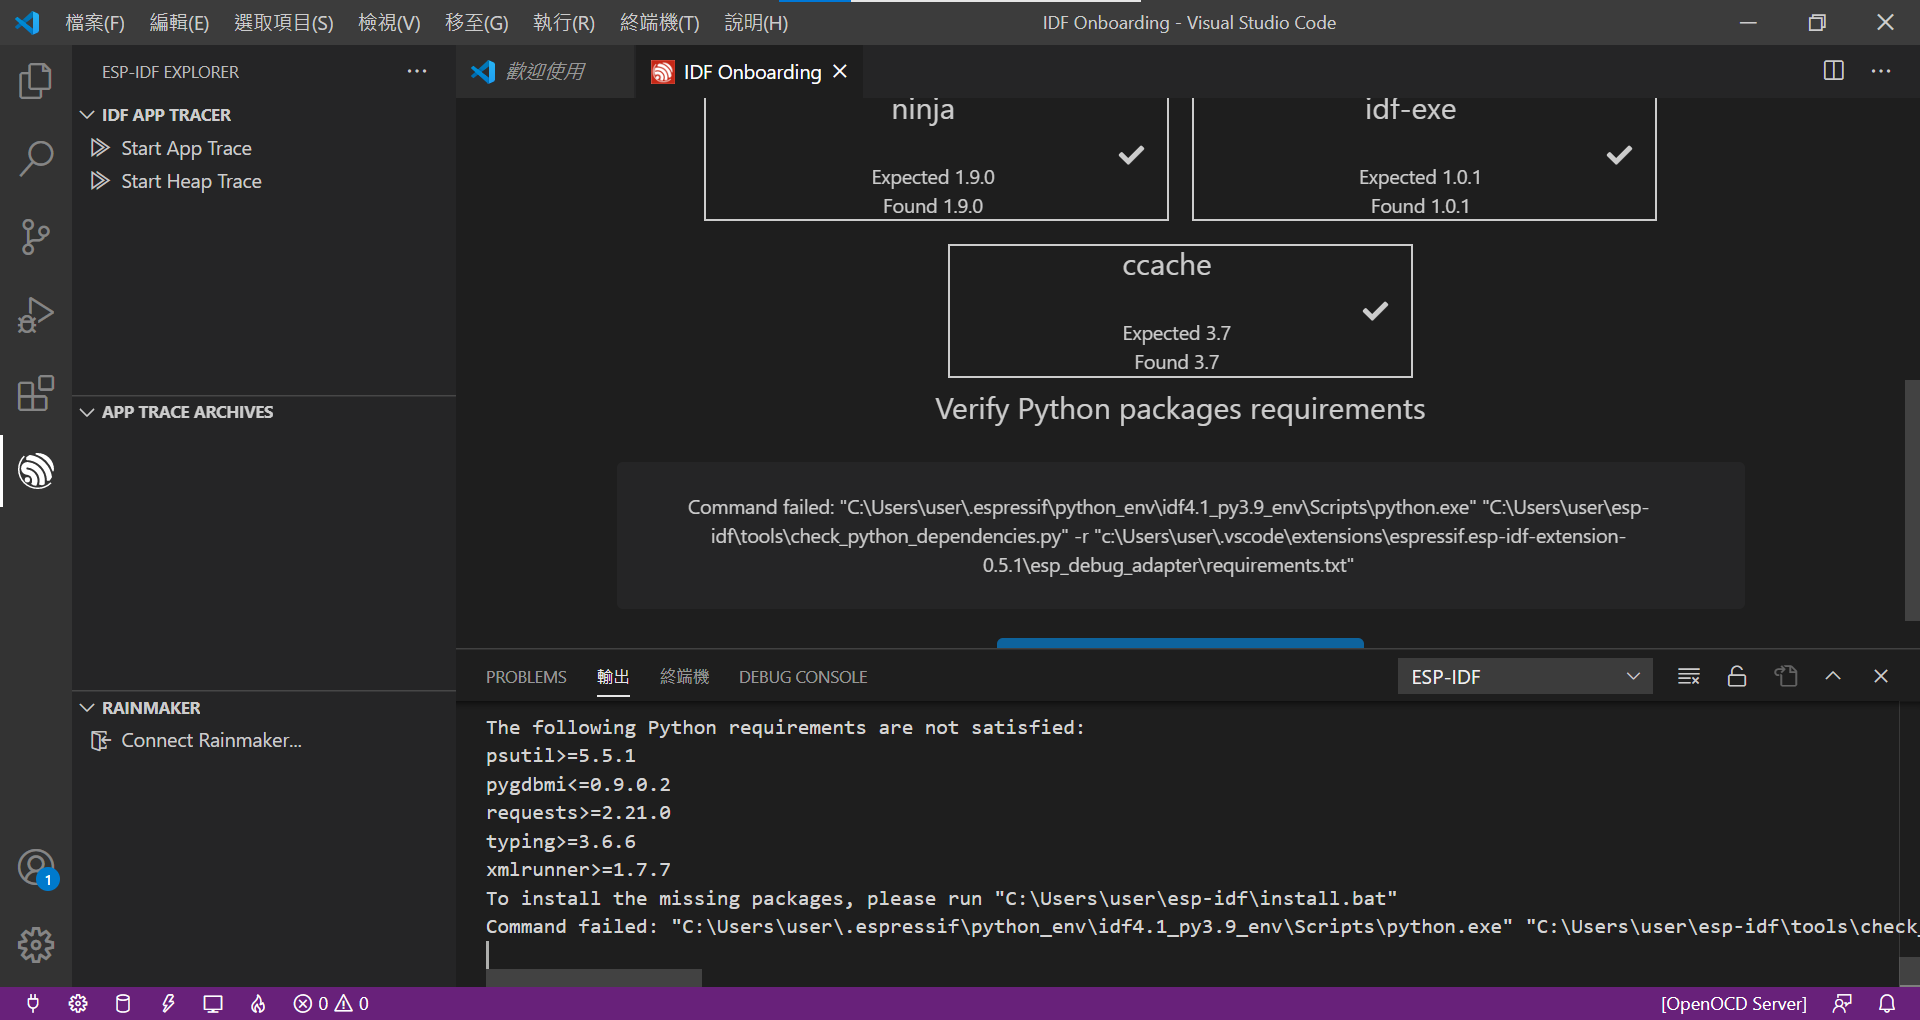This screenshot has width=1920, height=1020.
Task: Open the Manage gear in activity bar
Action: pos(36,944)
